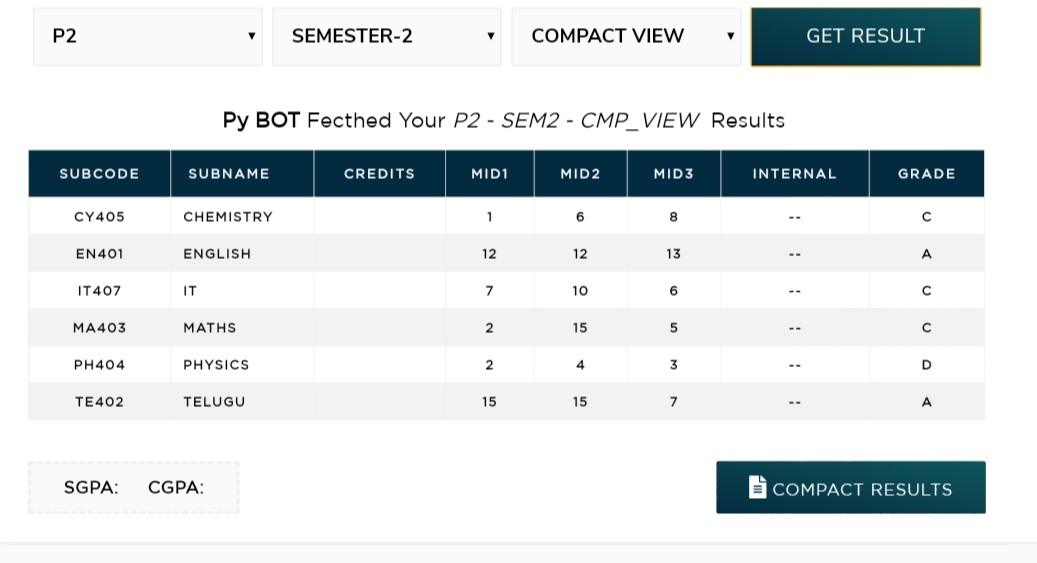
Task: Click the COMPACT RESULTS button
Action: [850, 488]
